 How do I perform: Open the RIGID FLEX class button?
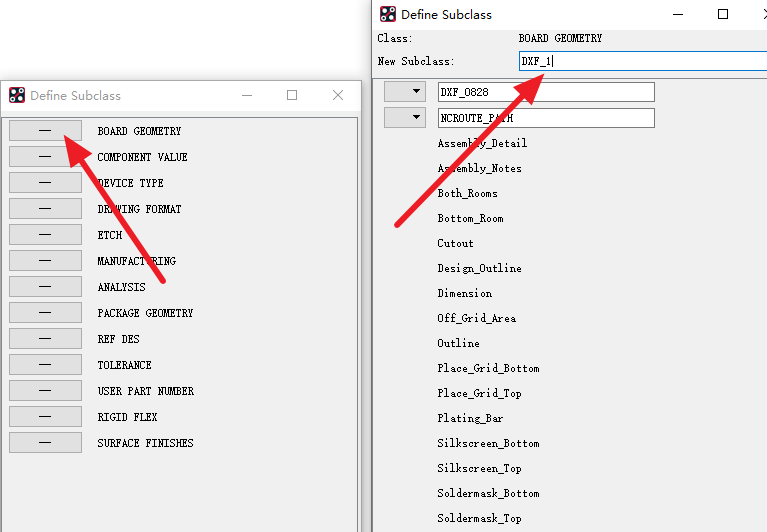pyautogui.click(x=45, y=417)
